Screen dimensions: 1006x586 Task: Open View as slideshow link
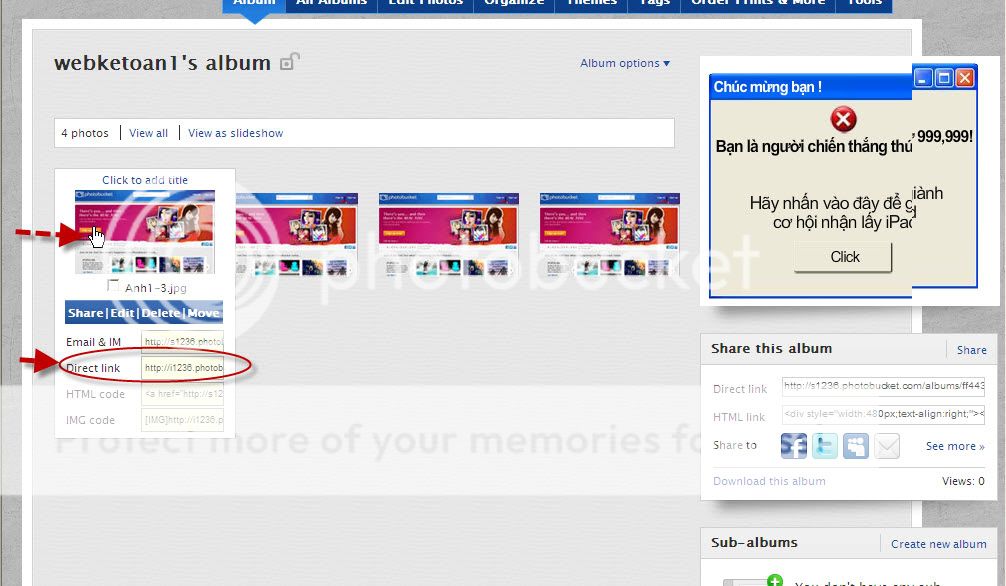click(235, 133)
